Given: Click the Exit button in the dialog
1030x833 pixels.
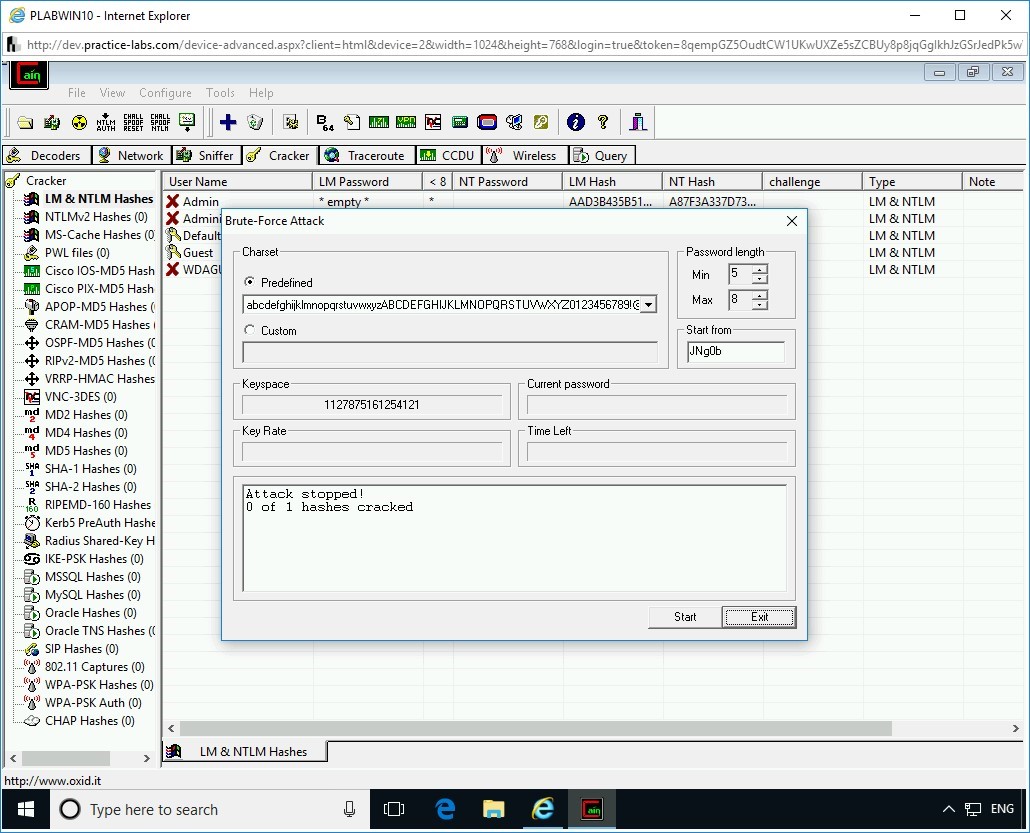Looking at the screenshot, I should click(759, 617).
